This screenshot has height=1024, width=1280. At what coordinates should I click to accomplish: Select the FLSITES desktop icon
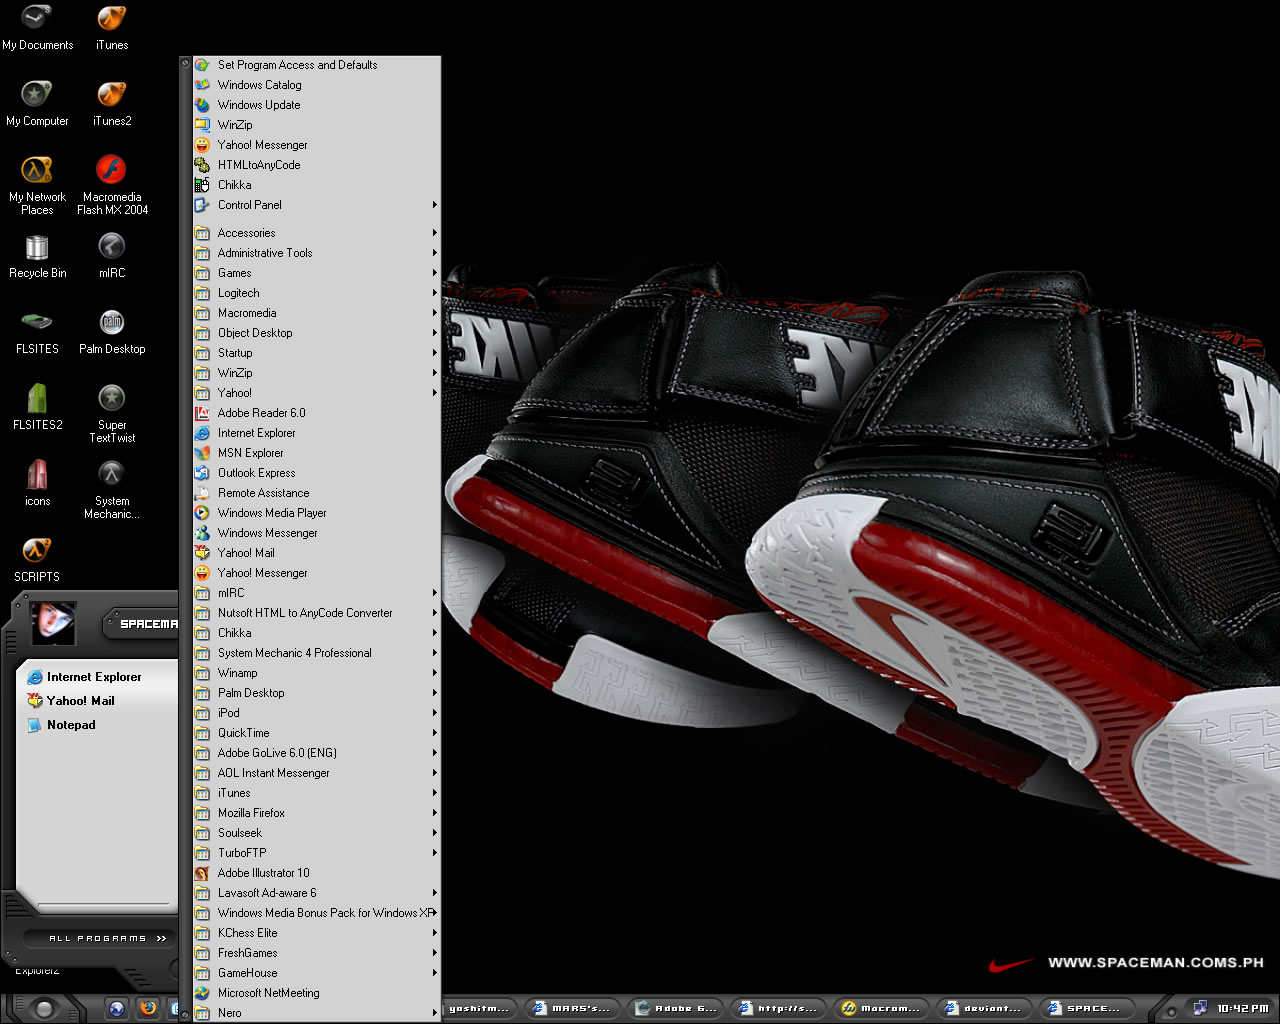coord(37,331)
